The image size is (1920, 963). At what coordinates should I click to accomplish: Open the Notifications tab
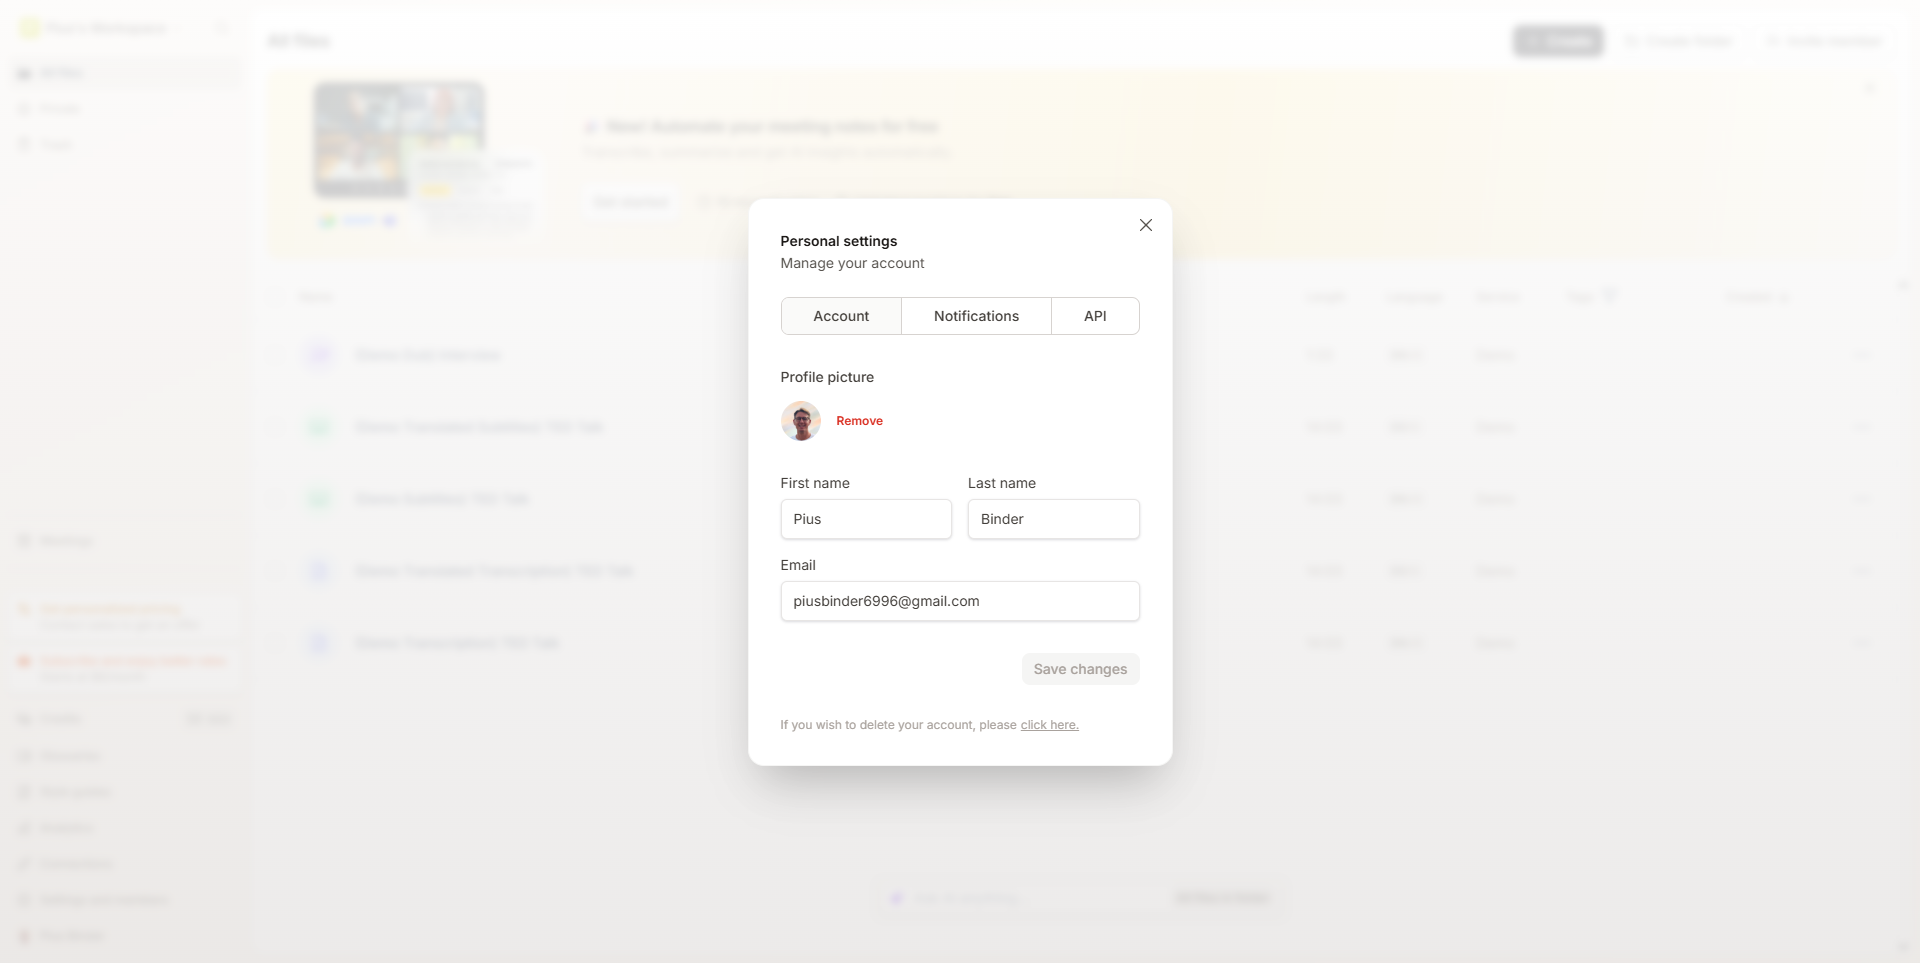[976, 316]
